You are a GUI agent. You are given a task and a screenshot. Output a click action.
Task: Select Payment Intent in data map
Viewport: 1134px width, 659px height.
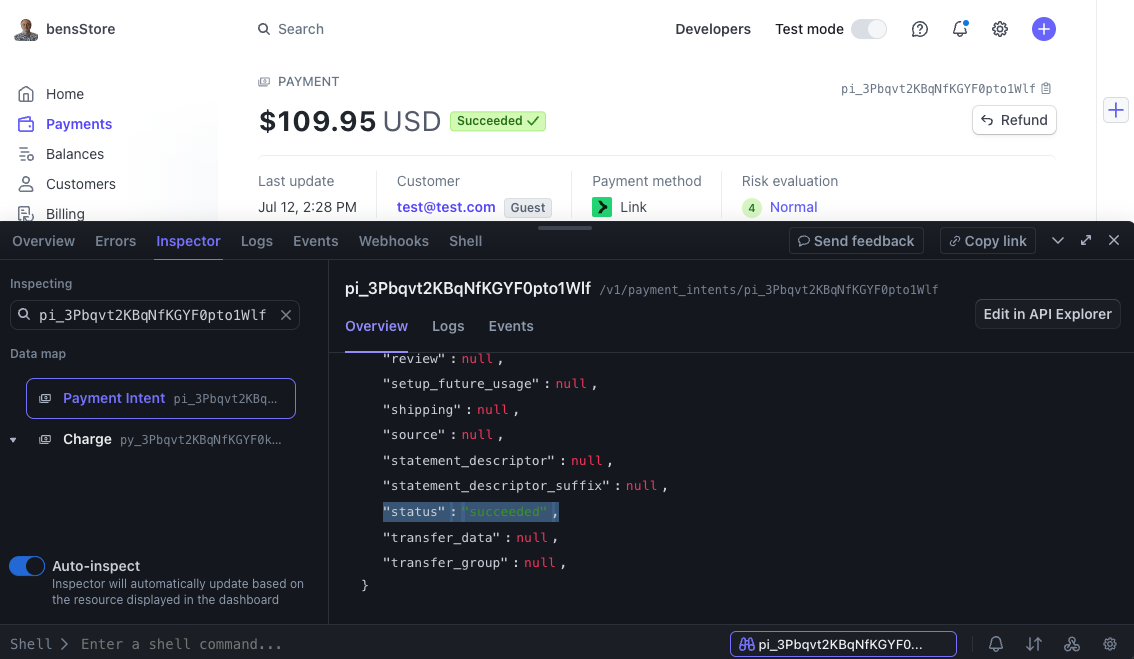161,399
